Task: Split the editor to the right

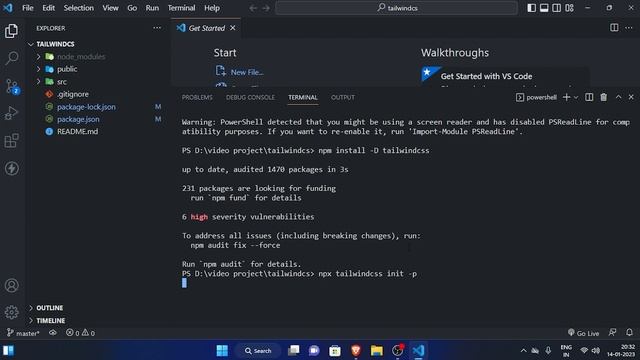Action: (614, 28)
